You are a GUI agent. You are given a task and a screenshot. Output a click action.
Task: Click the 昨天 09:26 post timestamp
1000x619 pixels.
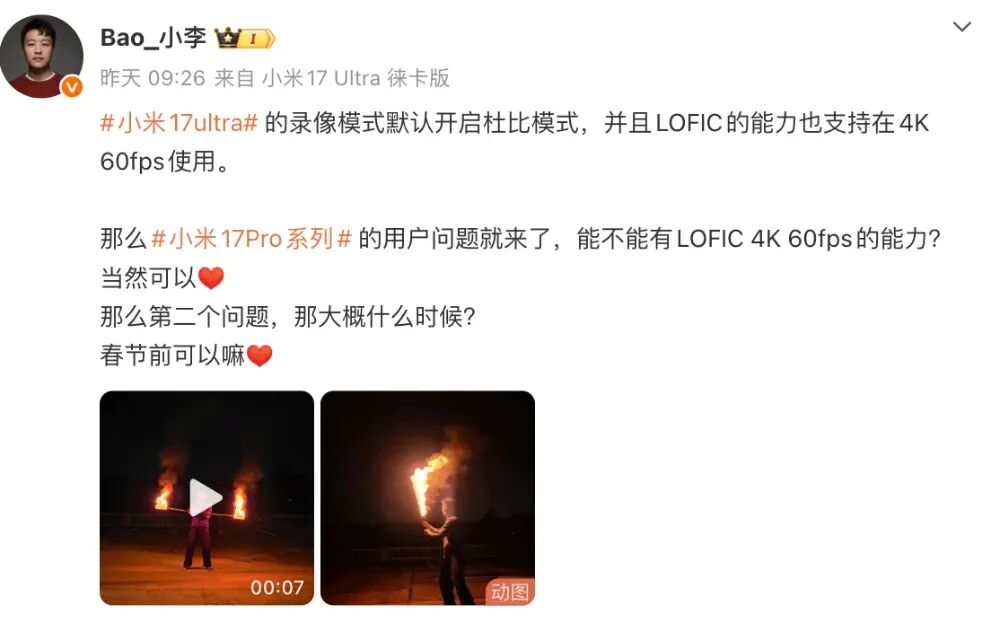point(152,78)
